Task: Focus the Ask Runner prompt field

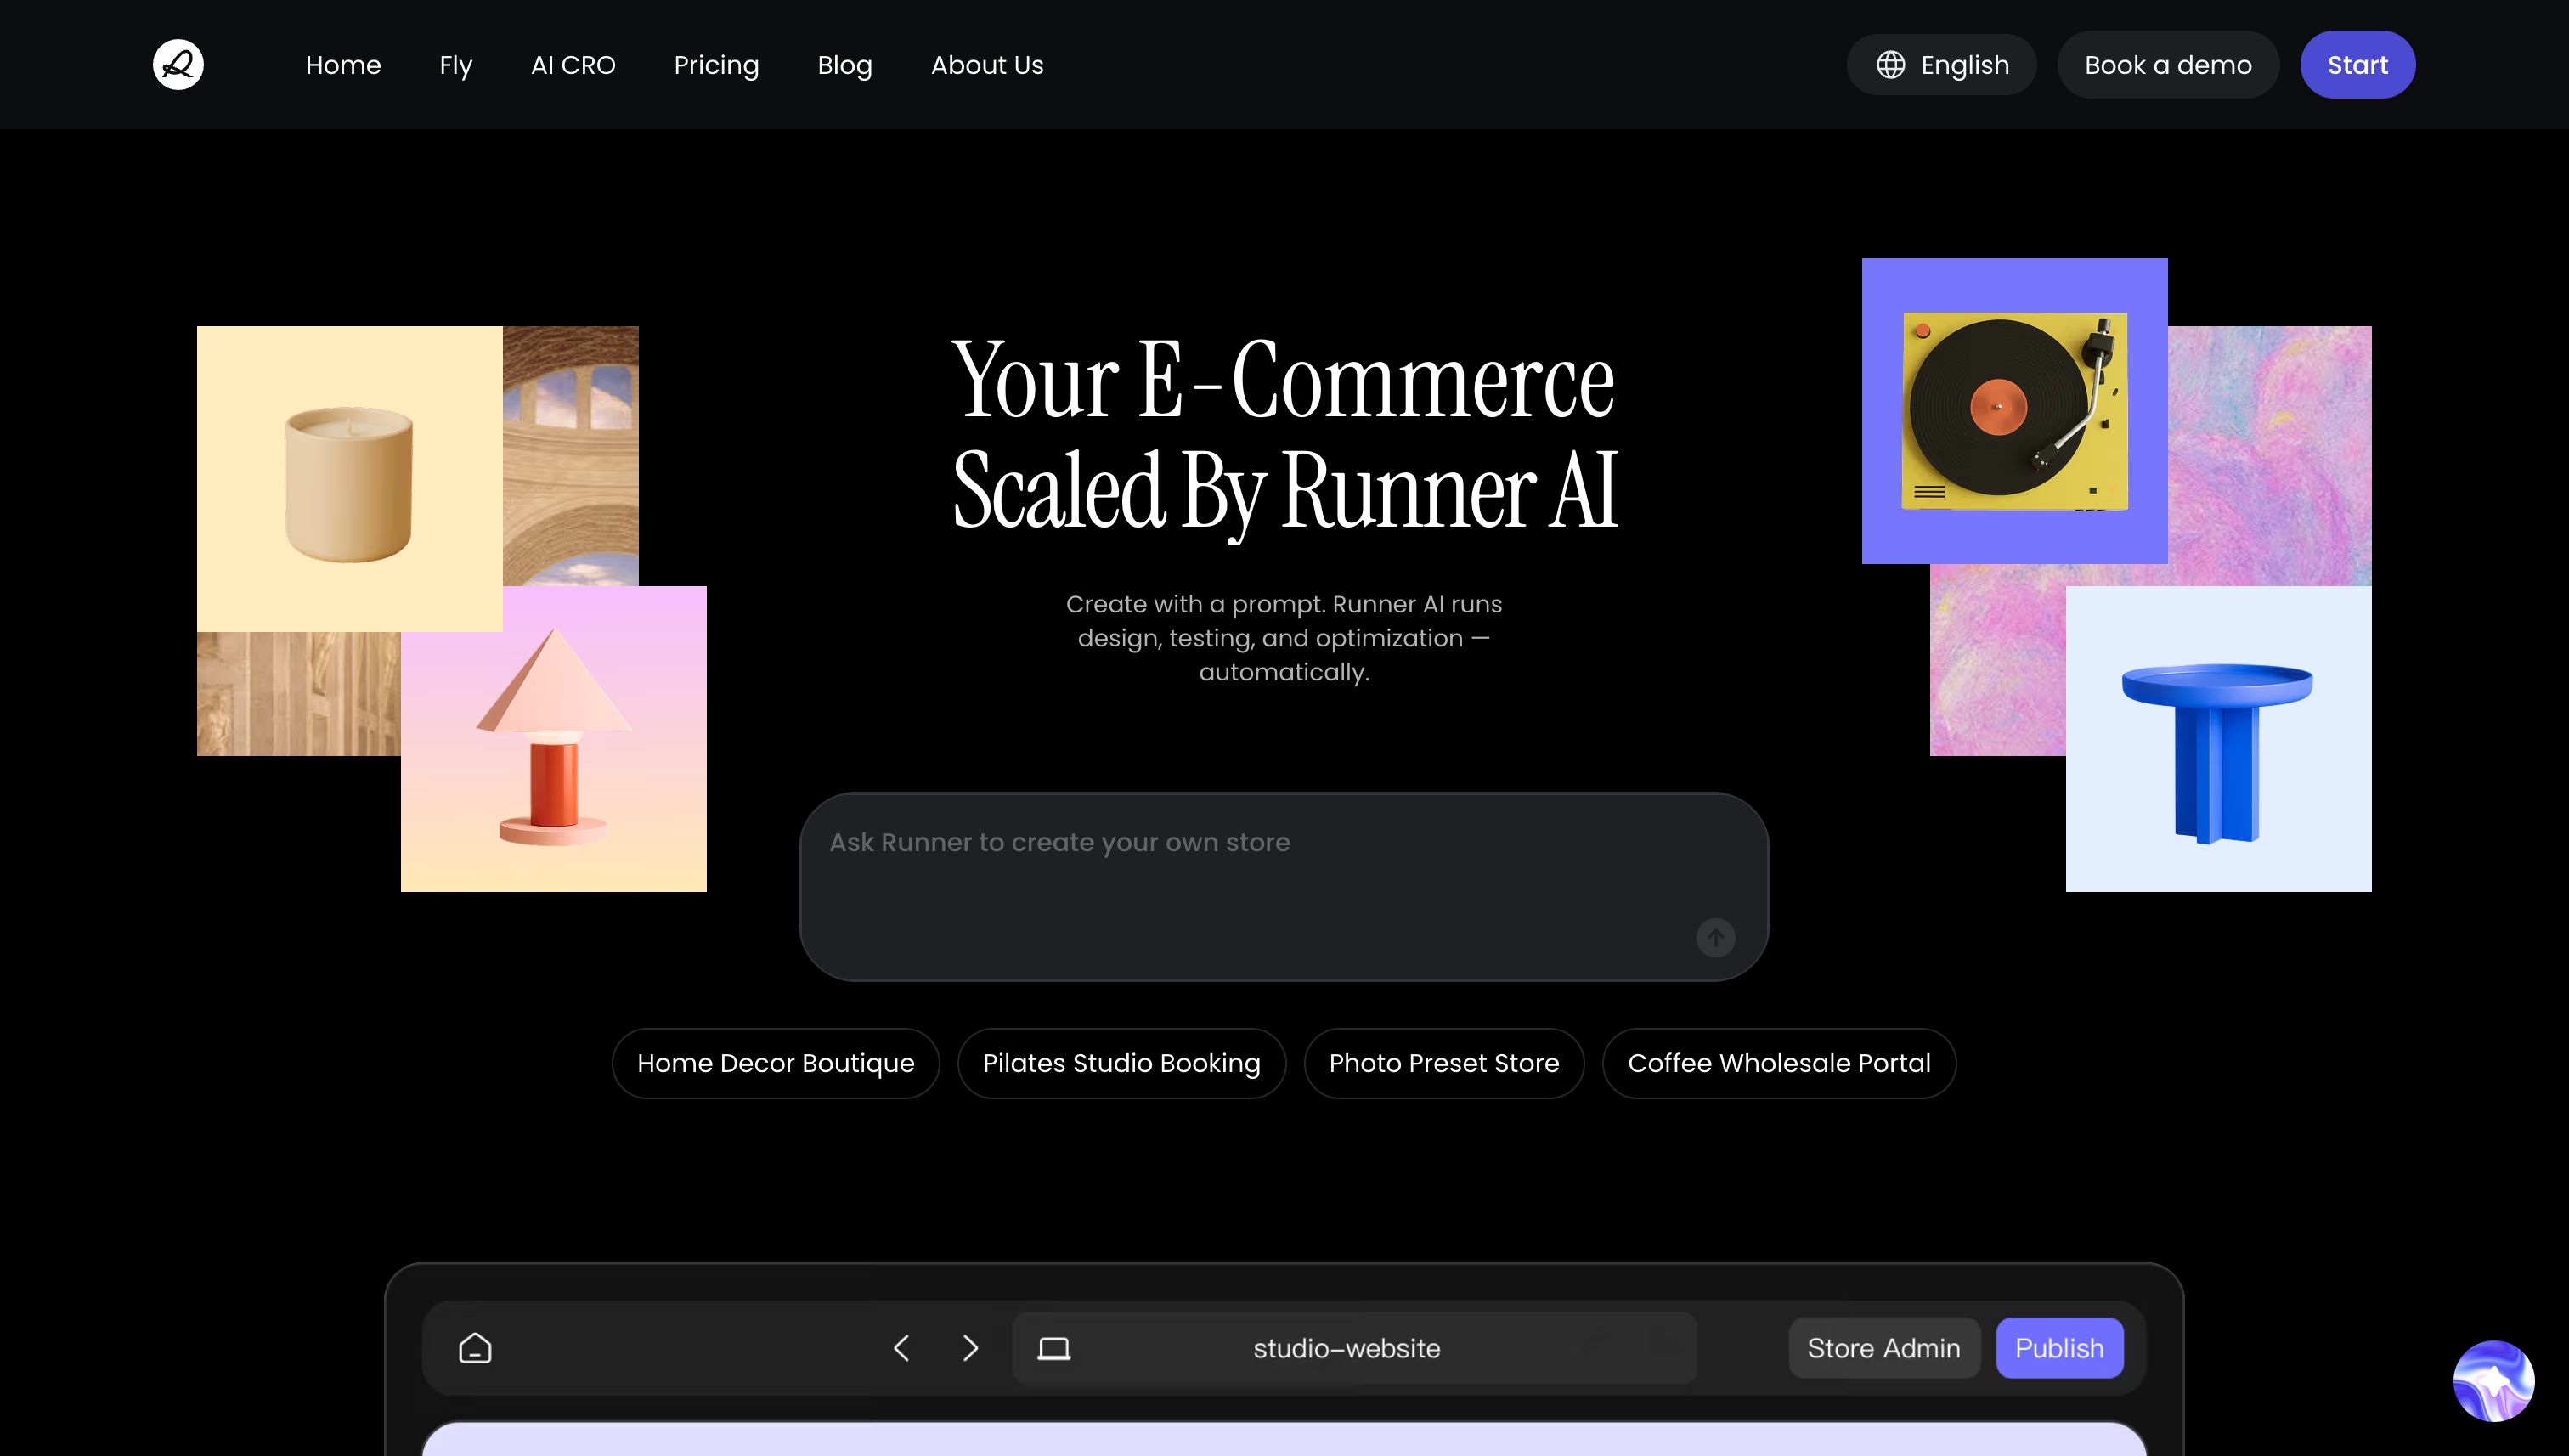Action: (1284, 887)
